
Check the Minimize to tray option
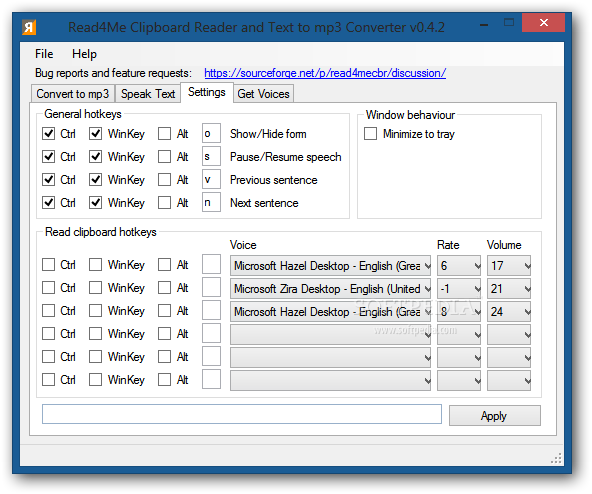pos(370,134)
